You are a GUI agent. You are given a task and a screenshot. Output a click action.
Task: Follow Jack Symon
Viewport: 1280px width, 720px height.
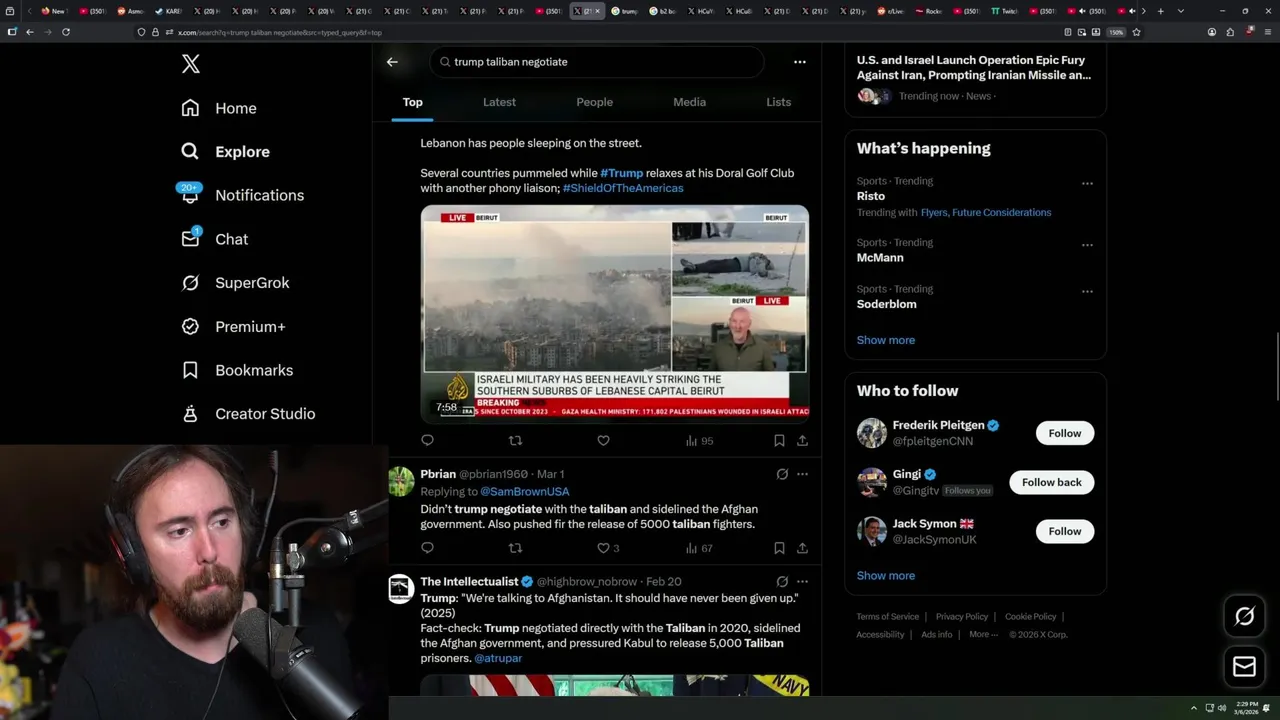pos(1064,531)
